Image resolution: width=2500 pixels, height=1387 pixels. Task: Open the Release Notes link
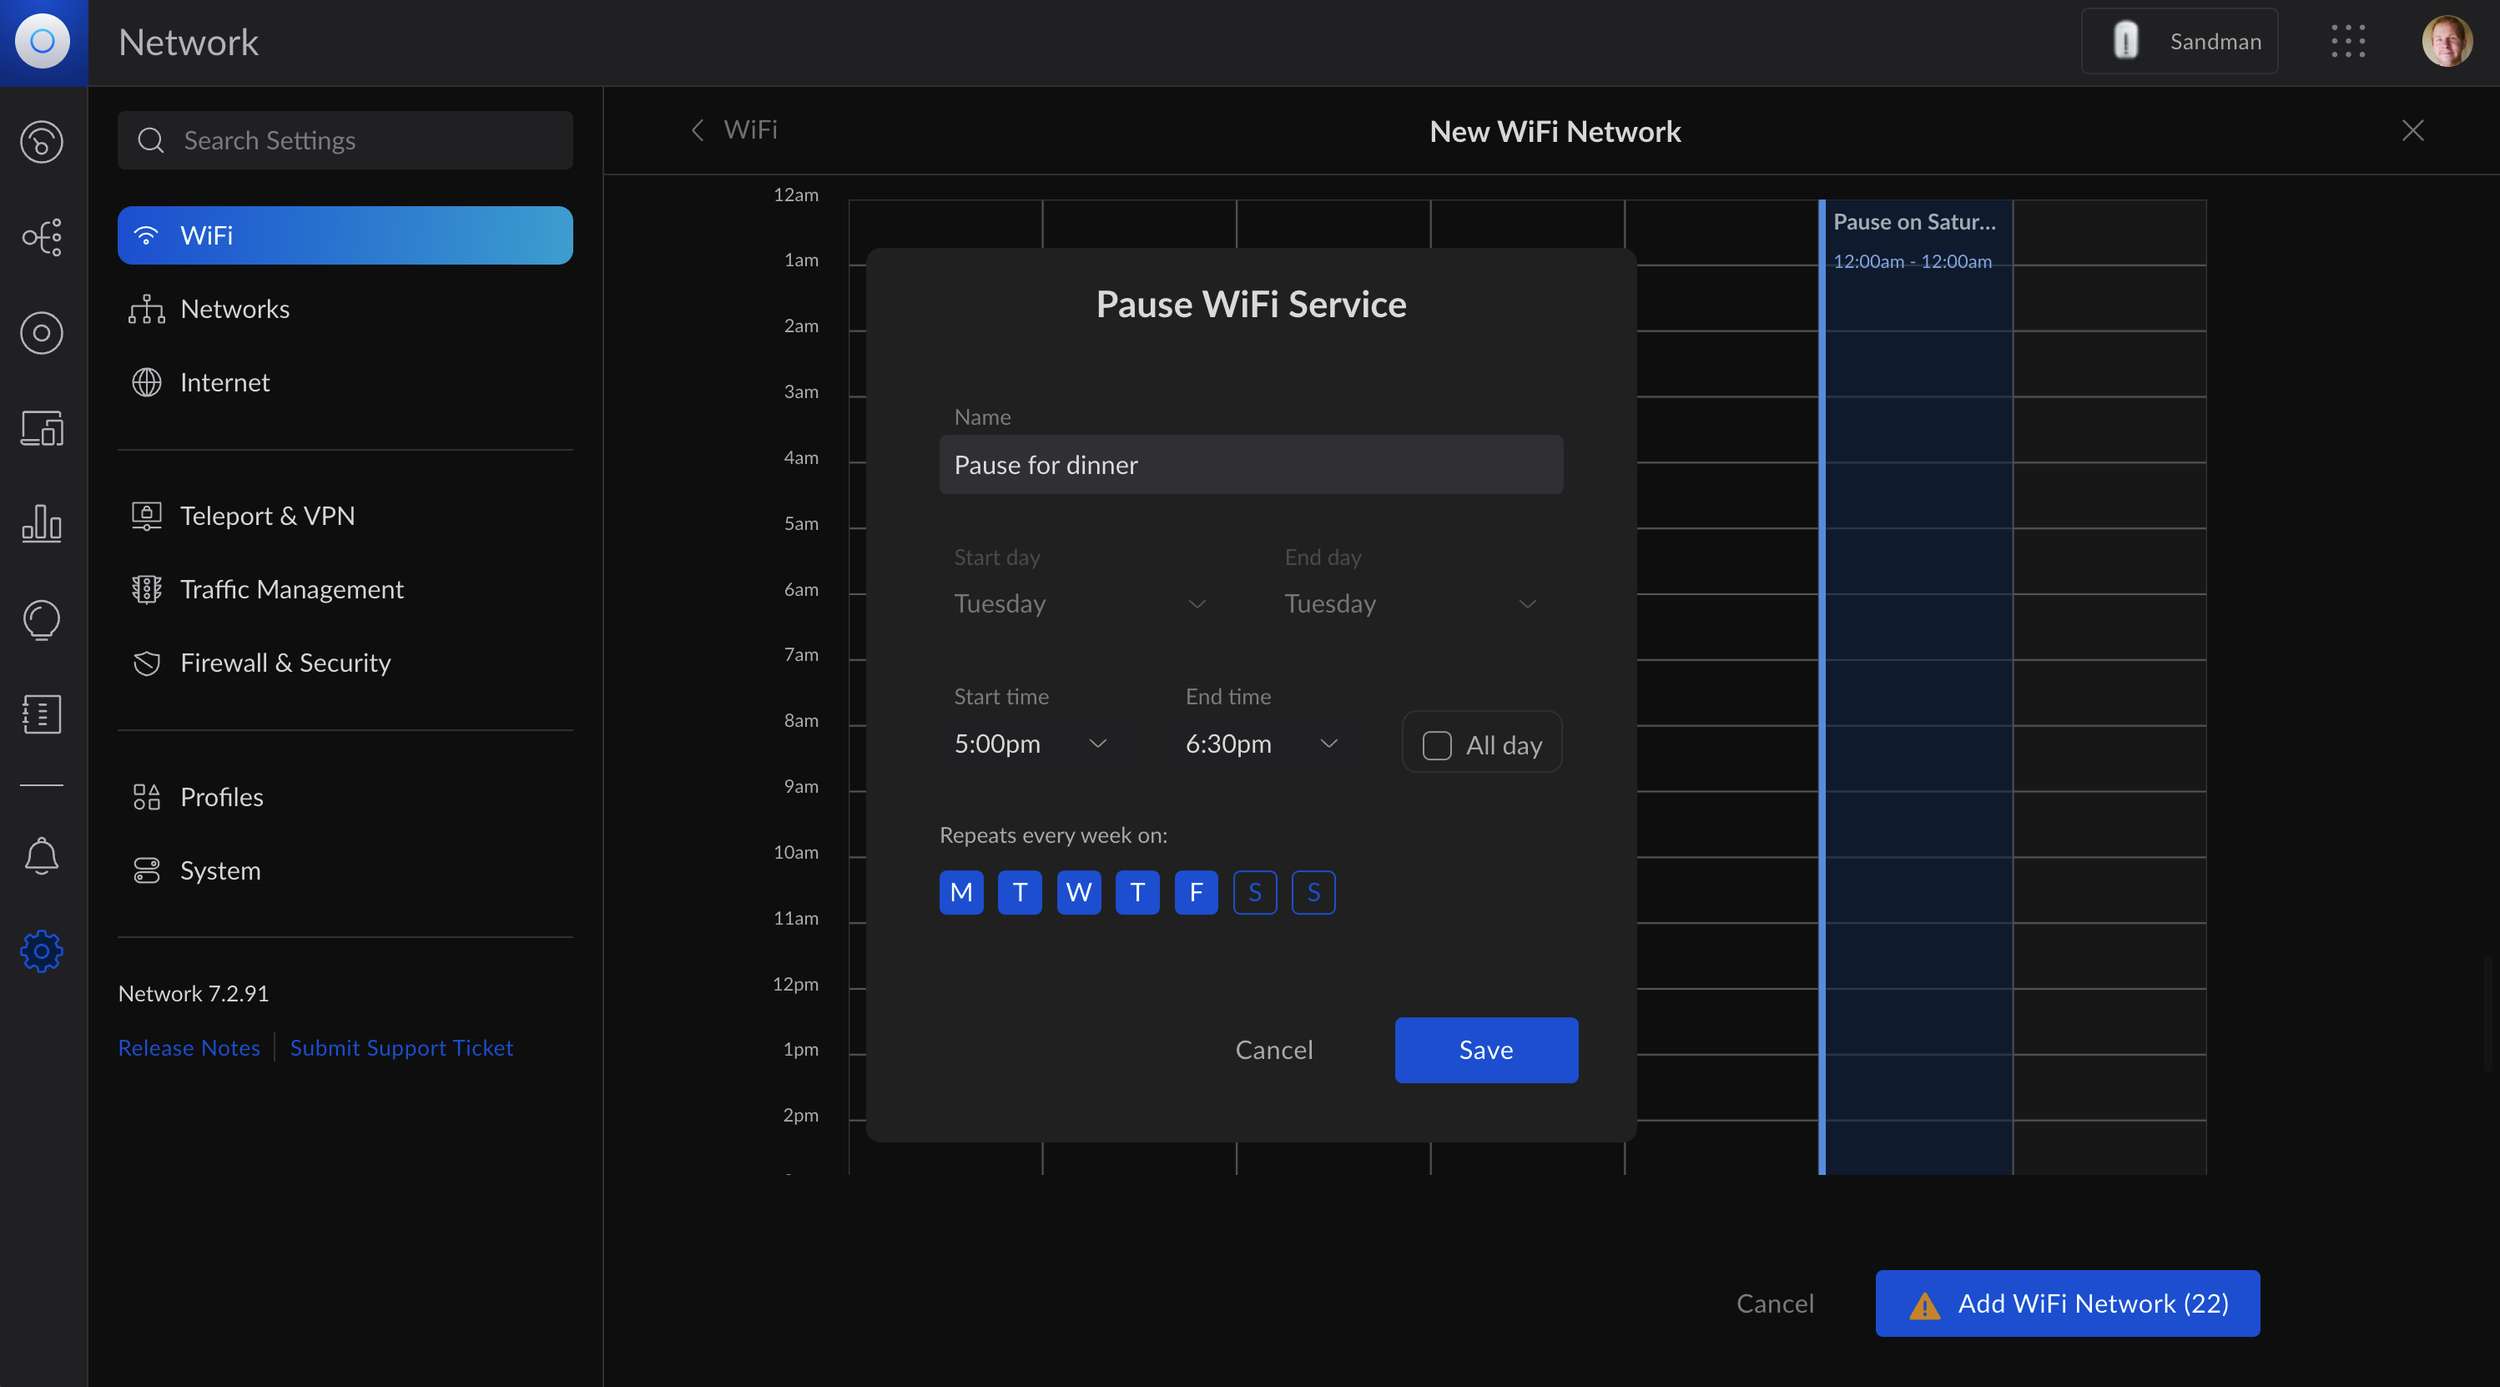189,1047
